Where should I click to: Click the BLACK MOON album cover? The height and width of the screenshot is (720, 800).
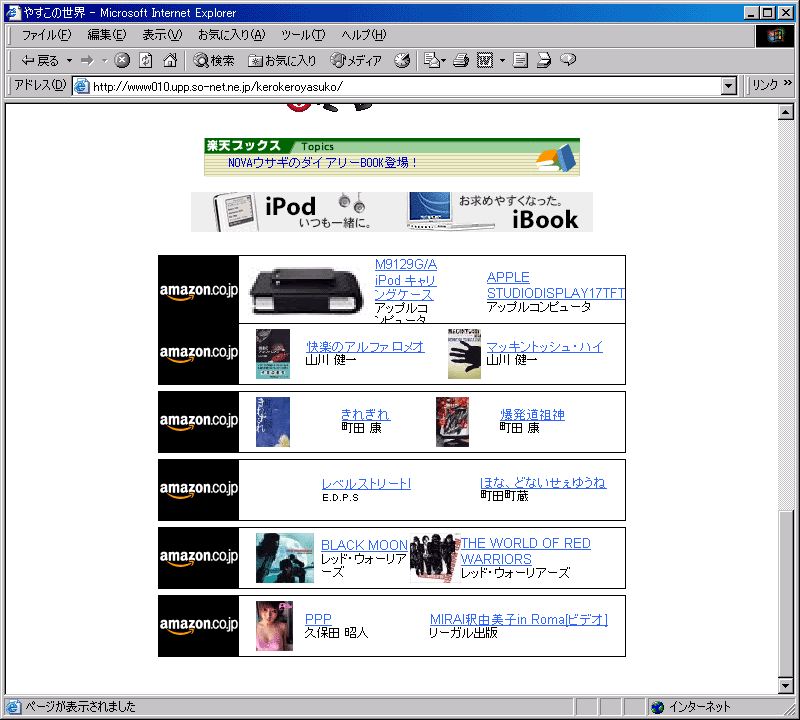pyautogui.click(x=285, y=558)
